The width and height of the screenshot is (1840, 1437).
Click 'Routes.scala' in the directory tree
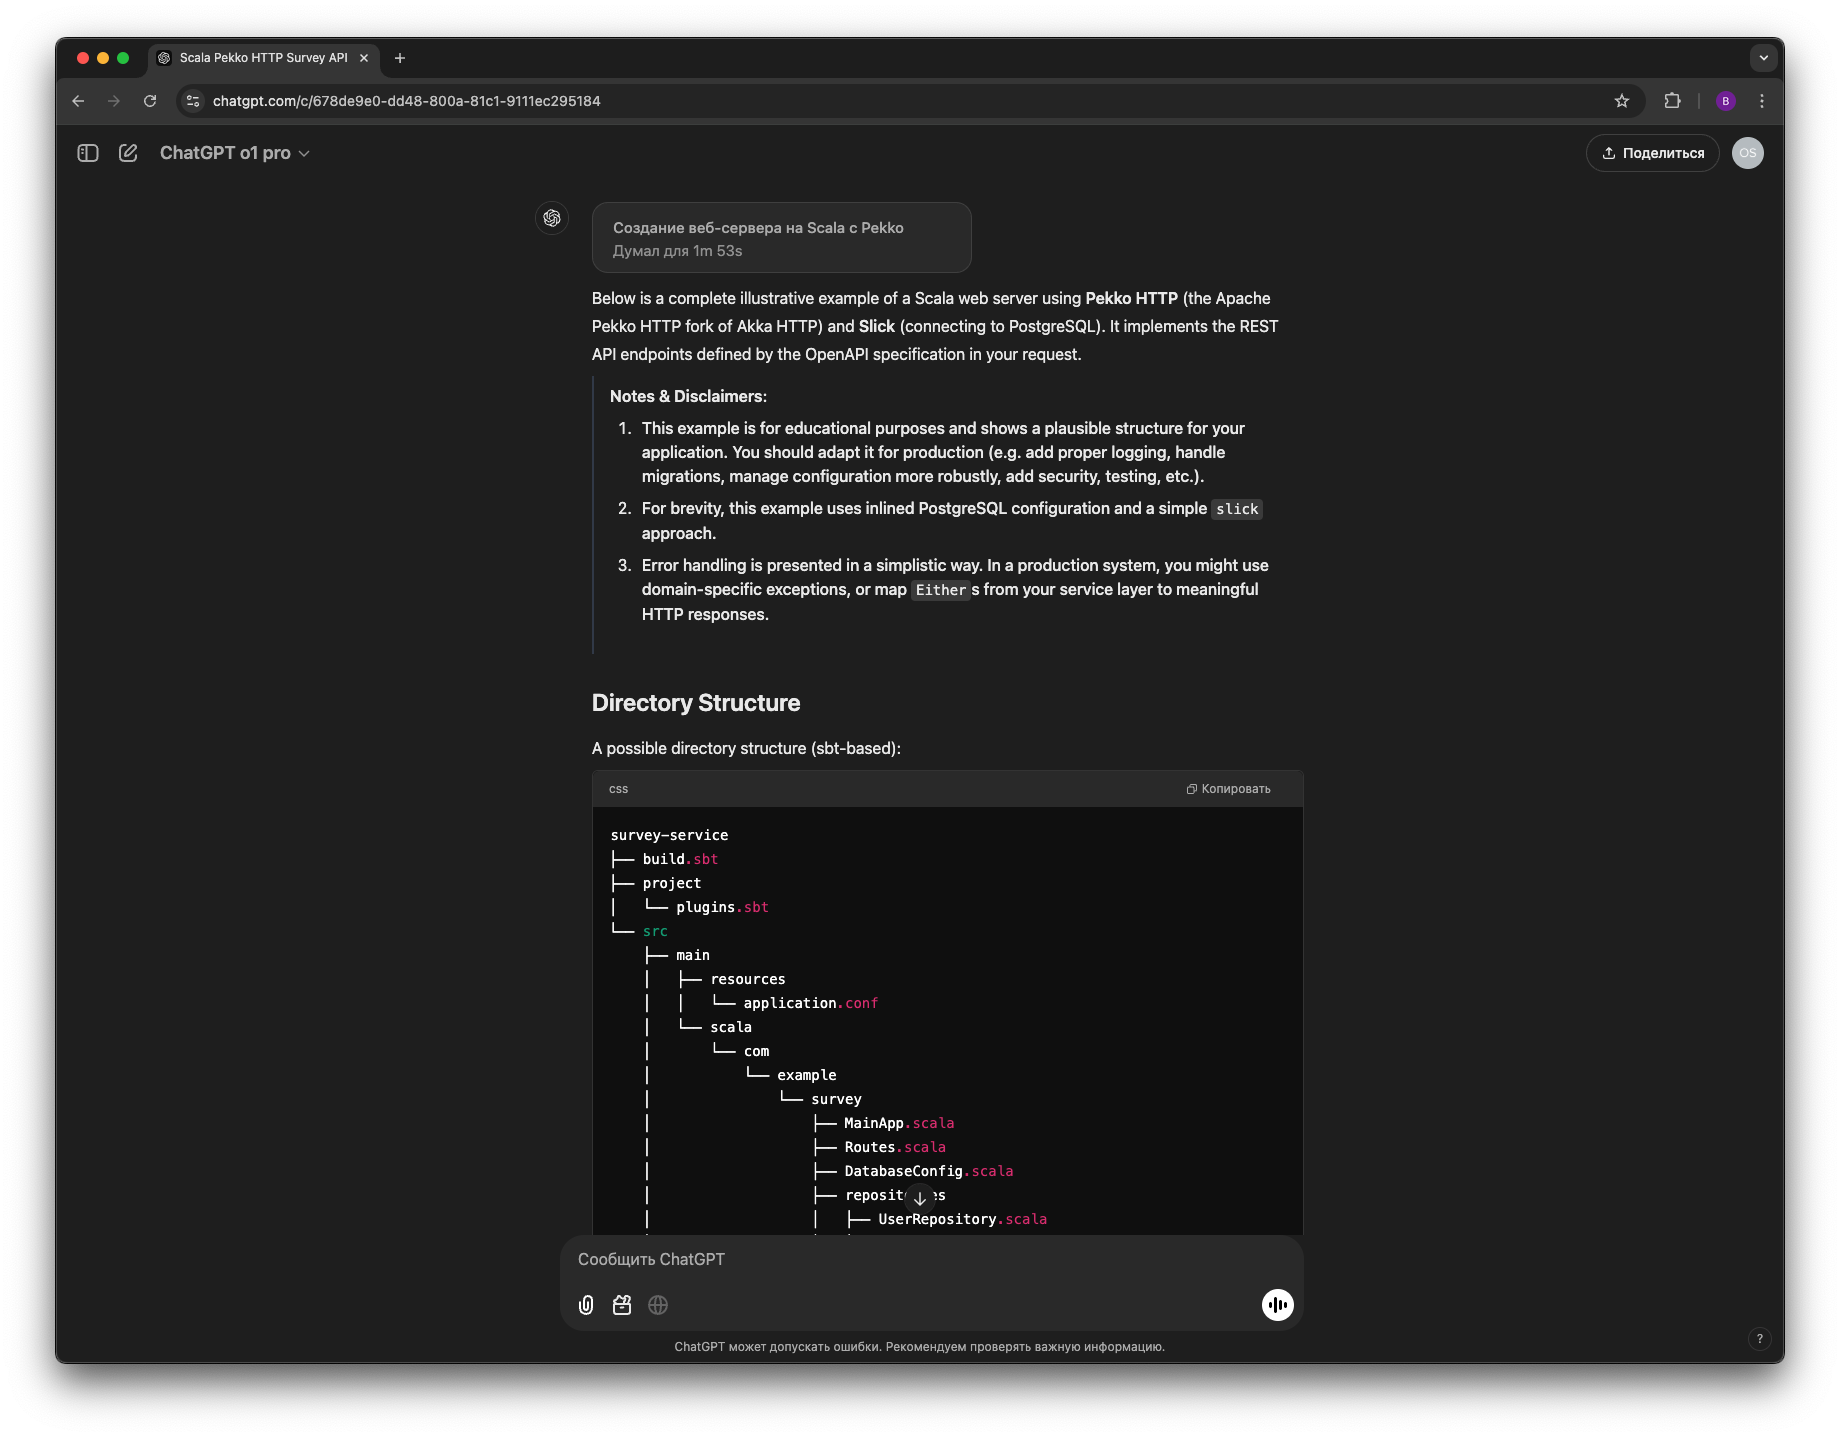click(895, 1147)
